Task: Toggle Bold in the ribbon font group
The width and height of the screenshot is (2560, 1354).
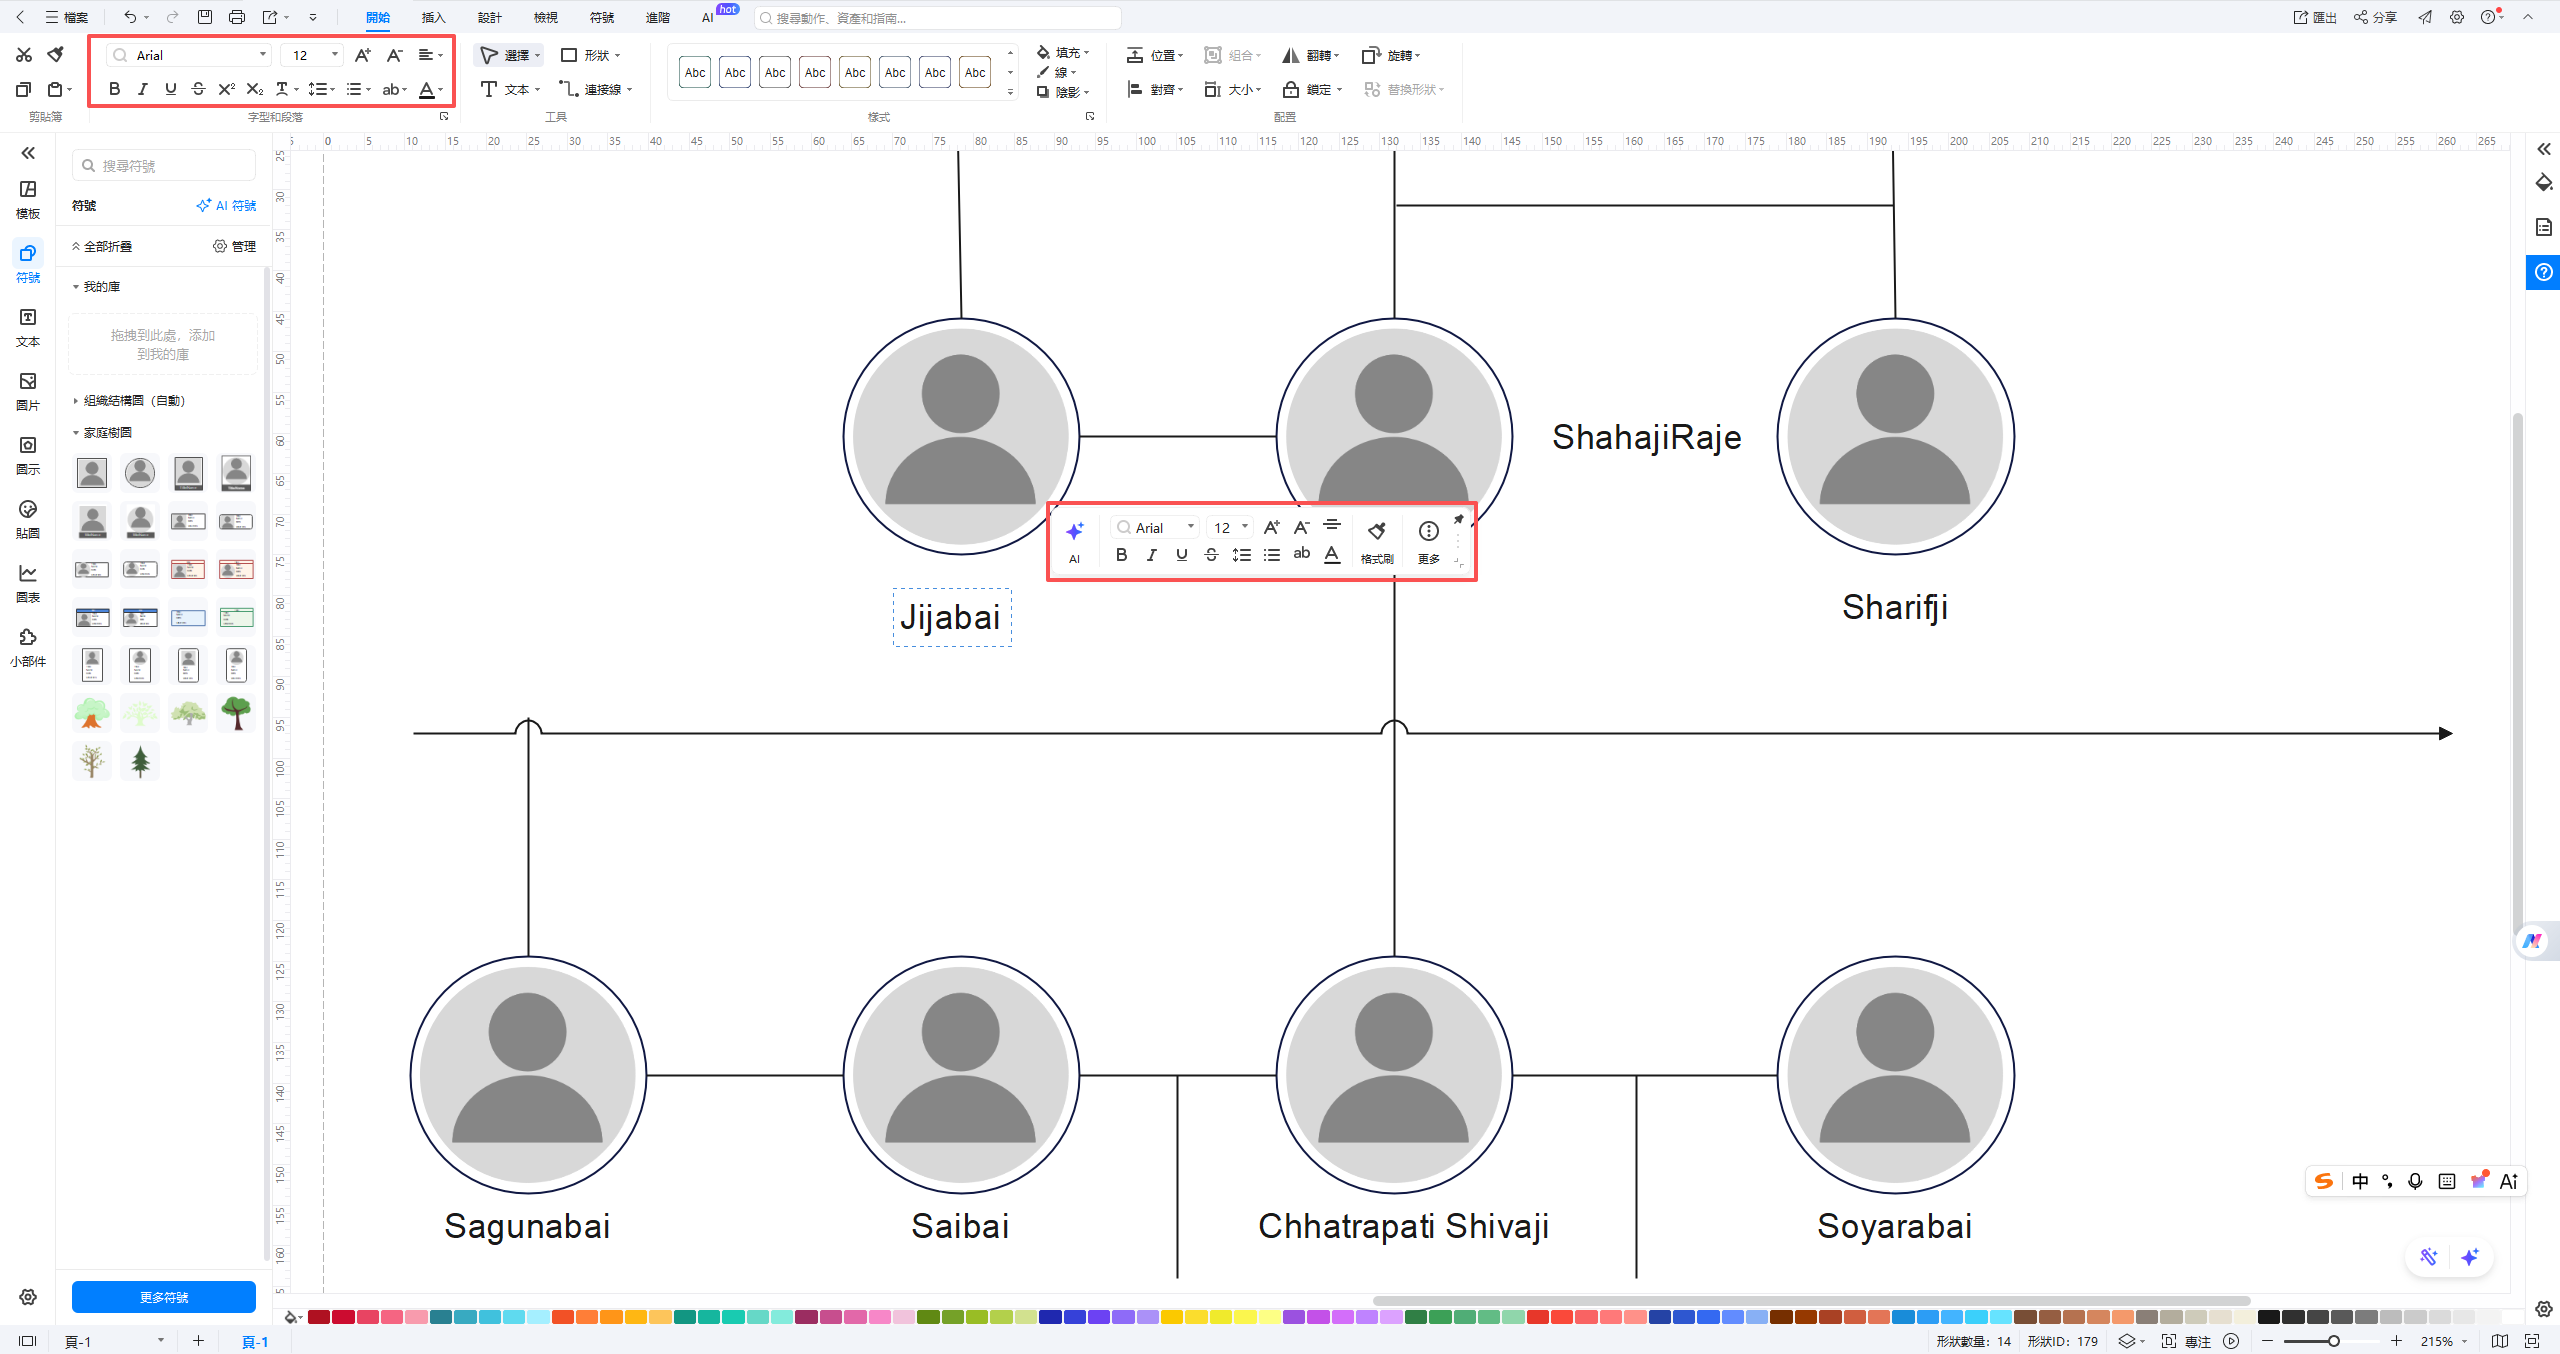Action: coord(114,89)
